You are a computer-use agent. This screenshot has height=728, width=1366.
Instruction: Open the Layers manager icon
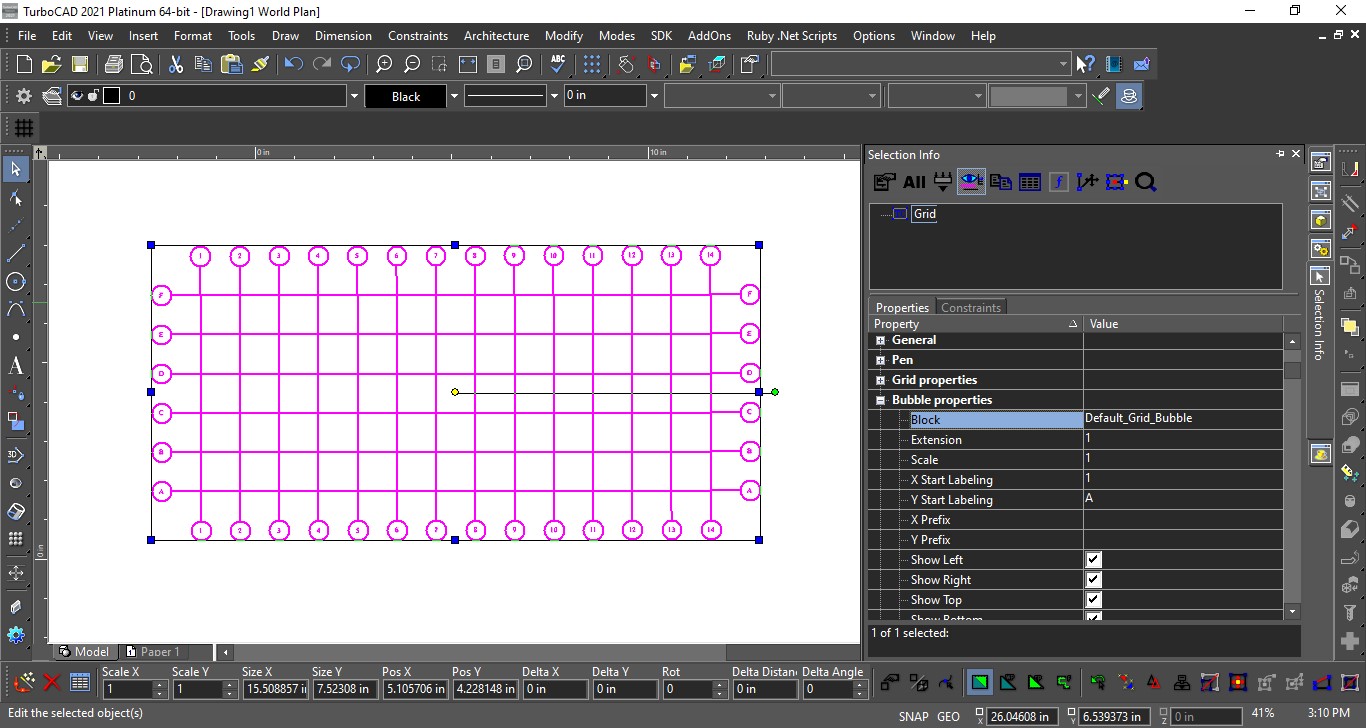53,96
